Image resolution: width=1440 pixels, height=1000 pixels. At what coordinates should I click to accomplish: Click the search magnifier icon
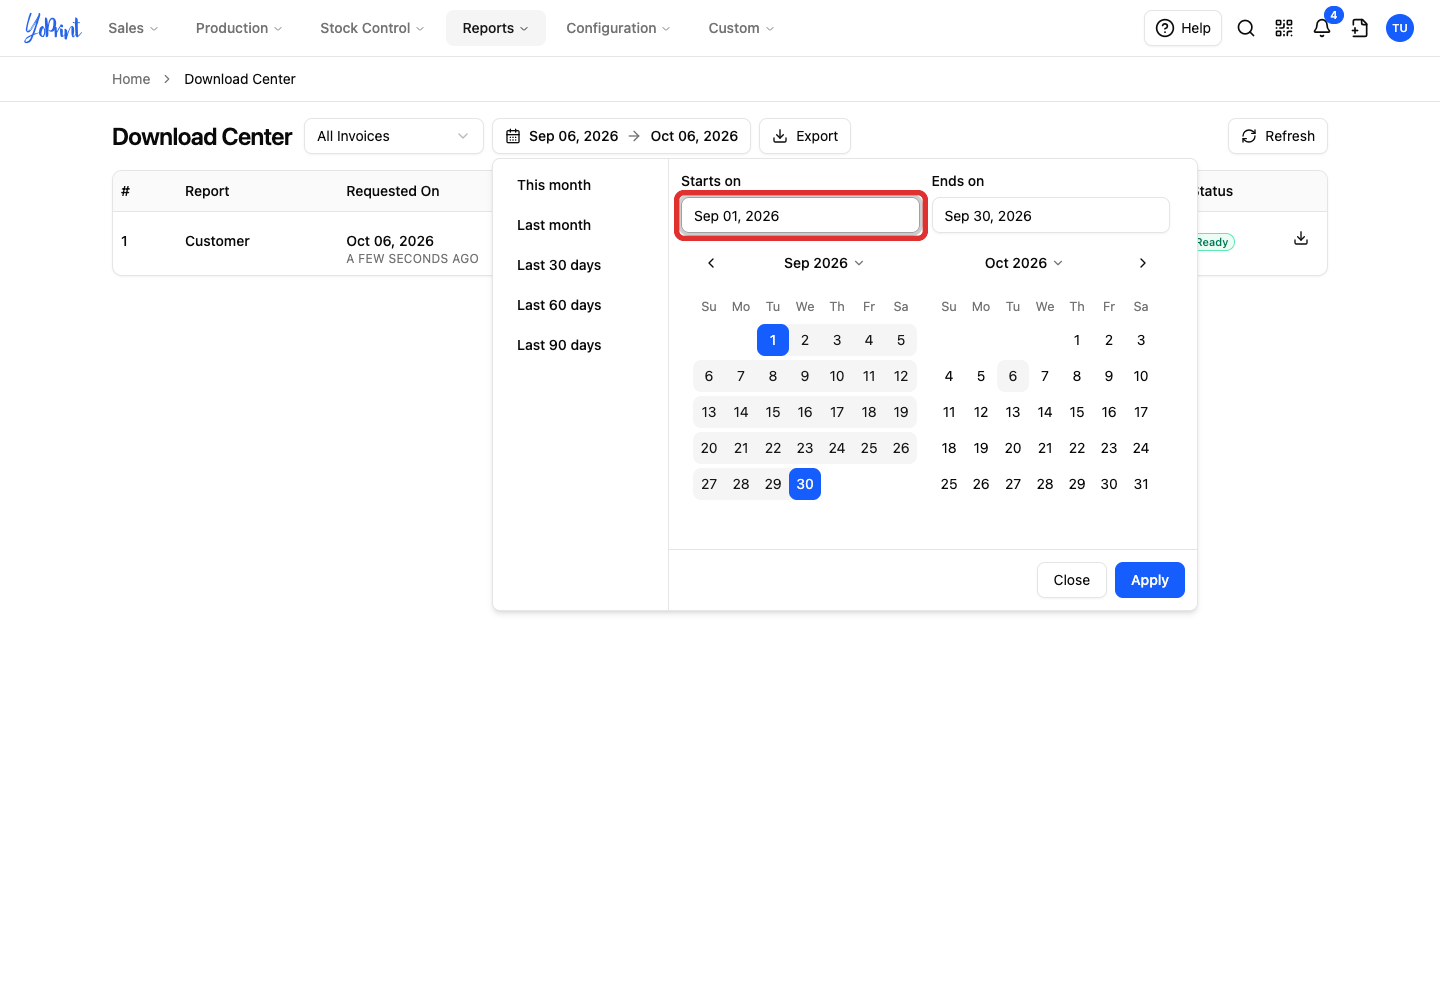[1246, 28]
